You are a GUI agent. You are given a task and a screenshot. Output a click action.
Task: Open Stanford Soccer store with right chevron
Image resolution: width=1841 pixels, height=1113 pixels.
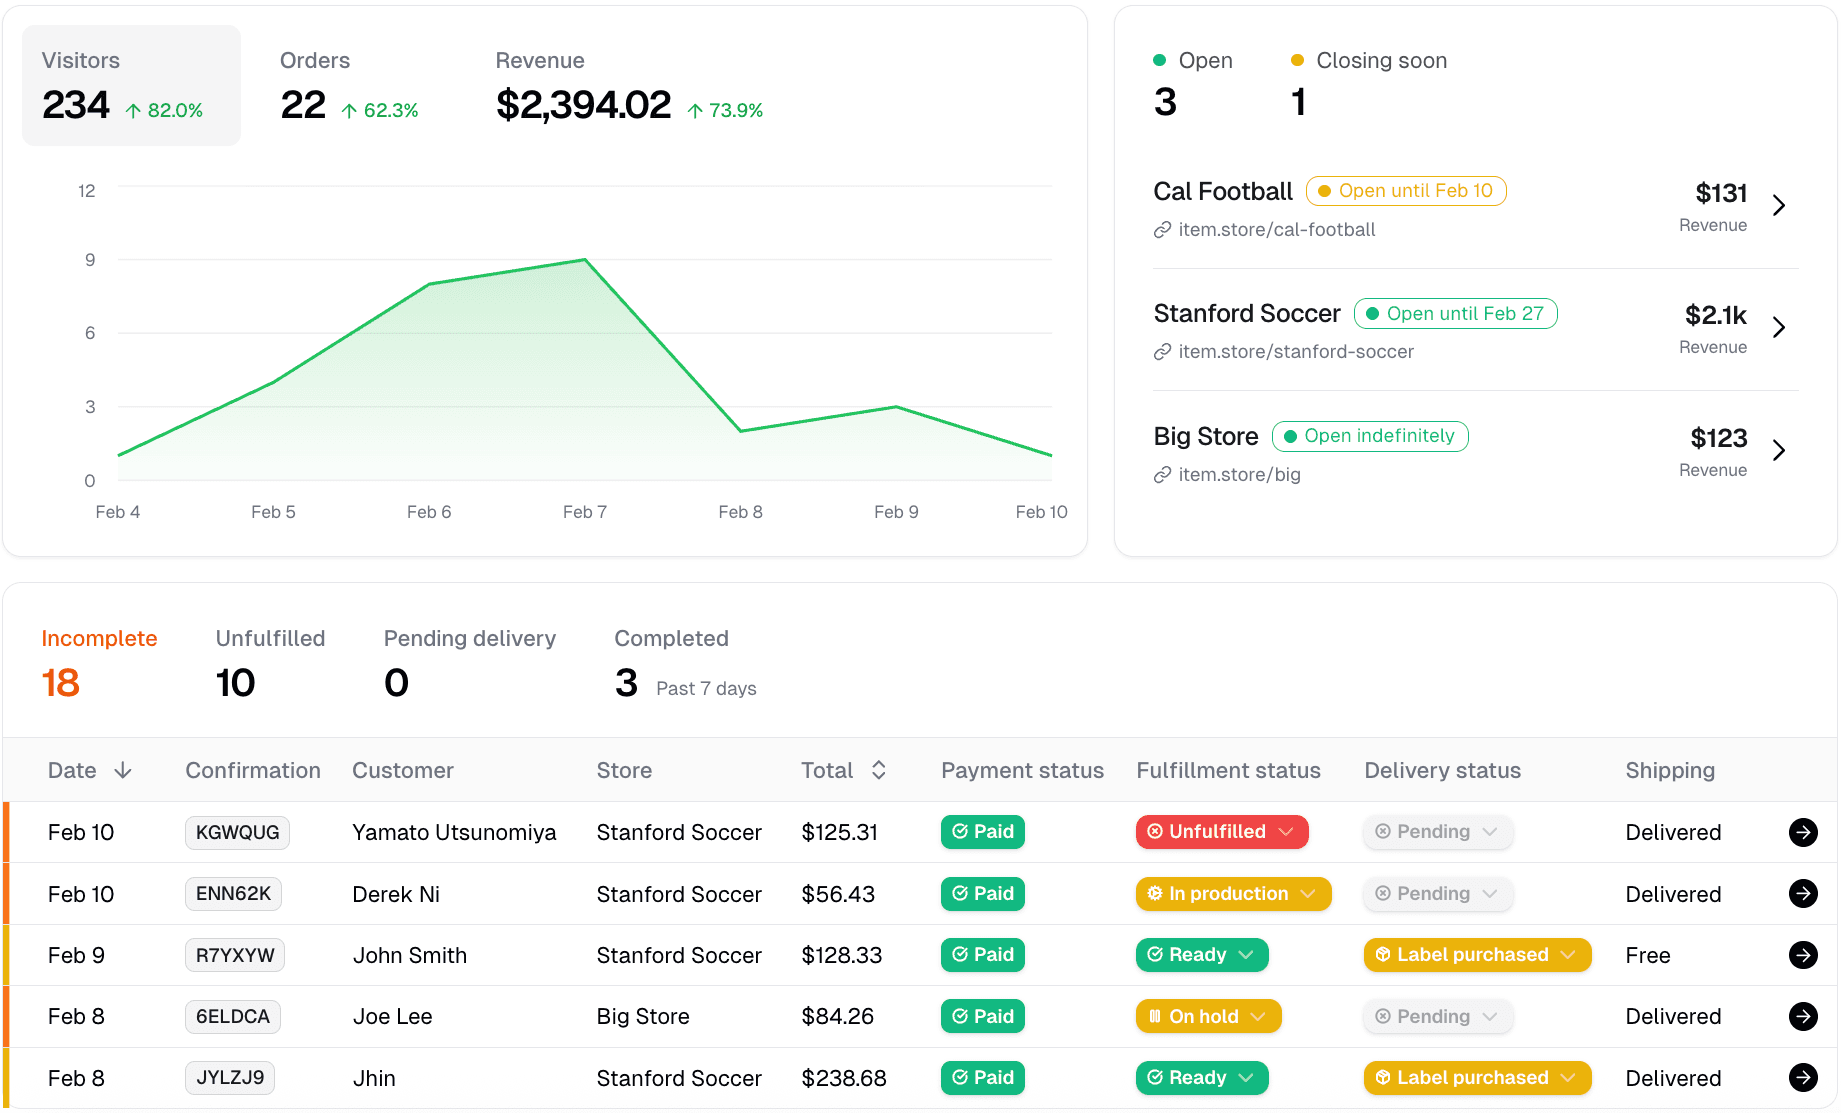tap(1778, 327)
